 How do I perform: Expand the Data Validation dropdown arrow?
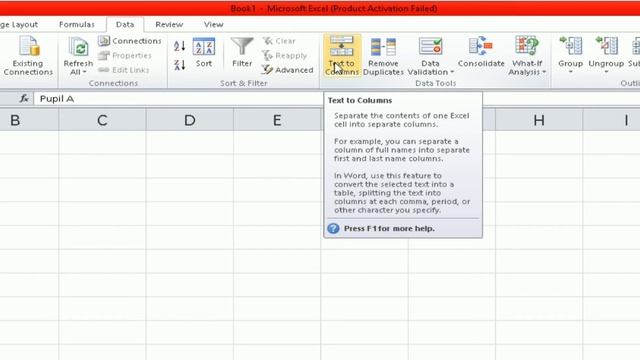coord(452,72)
